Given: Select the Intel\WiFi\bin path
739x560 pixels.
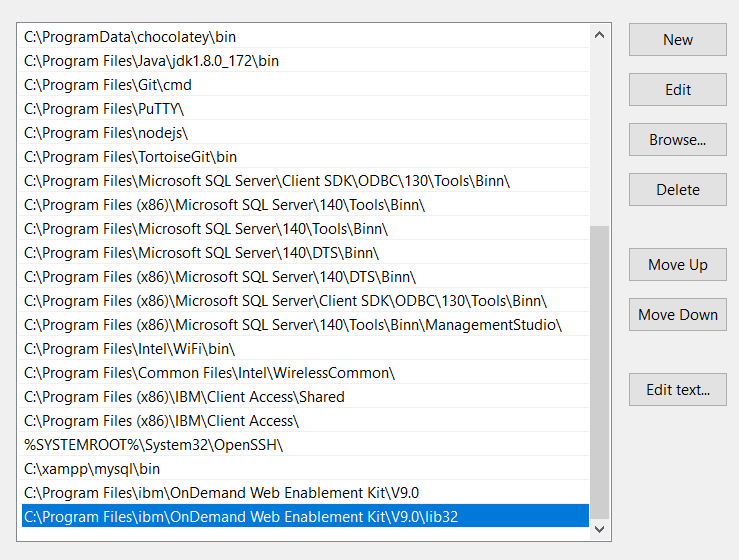Looking at the screenshot, I should pos(303,349).
